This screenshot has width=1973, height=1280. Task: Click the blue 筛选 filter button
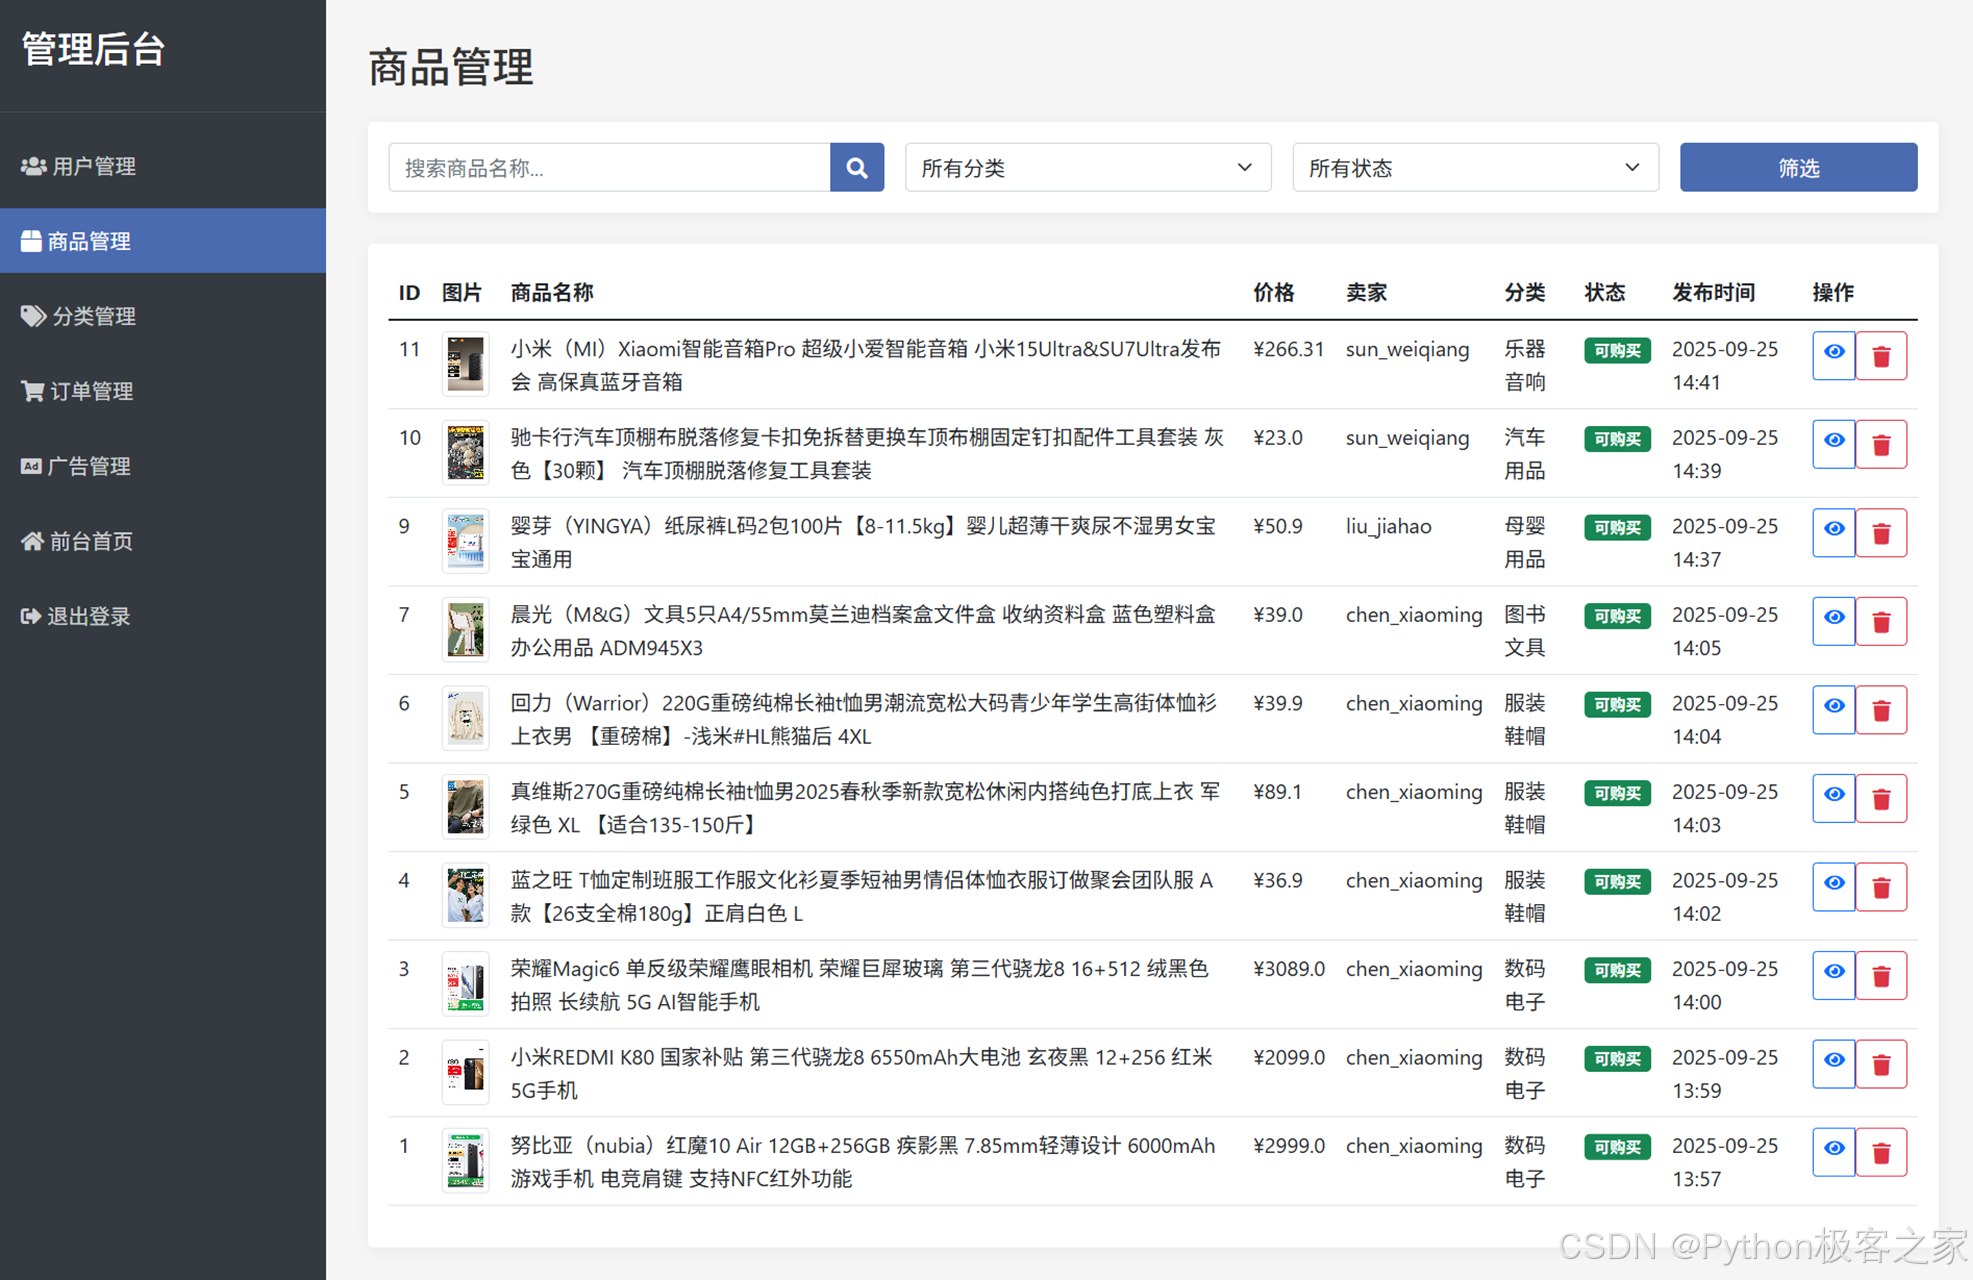tap(1797, 167)
